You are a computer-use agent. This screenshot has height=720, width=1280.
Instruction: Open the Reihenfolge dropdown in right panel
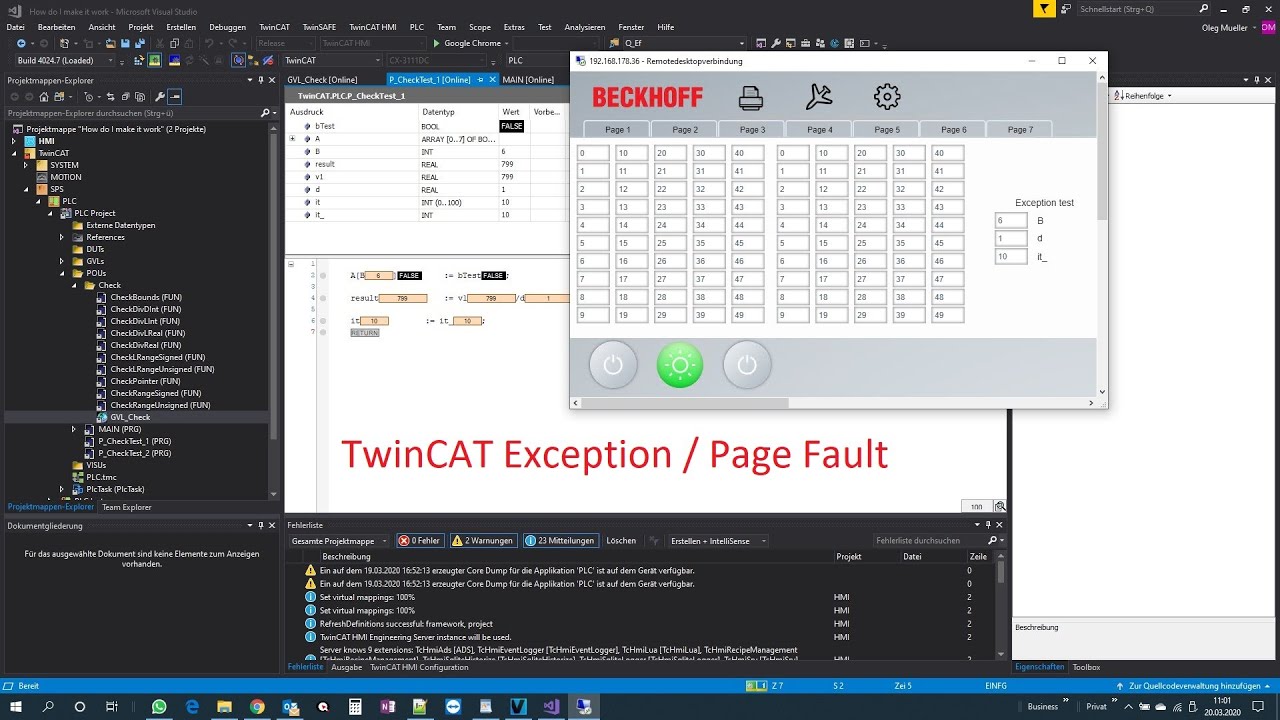click(x=1145, y=96)
